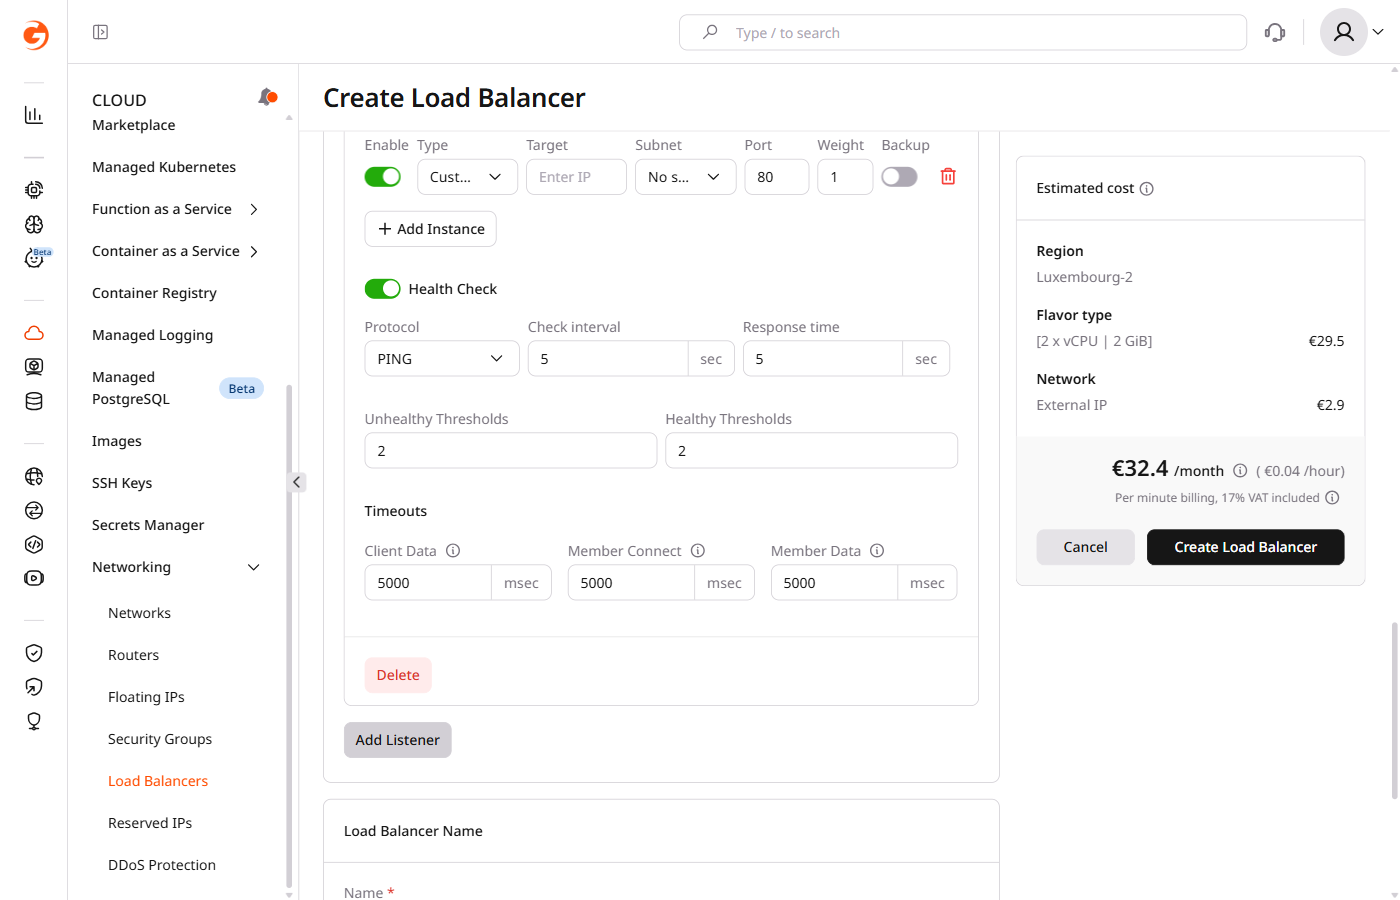Screen dimensions: 1400x900
Task: Open the circular arrows exchange icon
Action: pyautogui.click(x=34, y=510)
